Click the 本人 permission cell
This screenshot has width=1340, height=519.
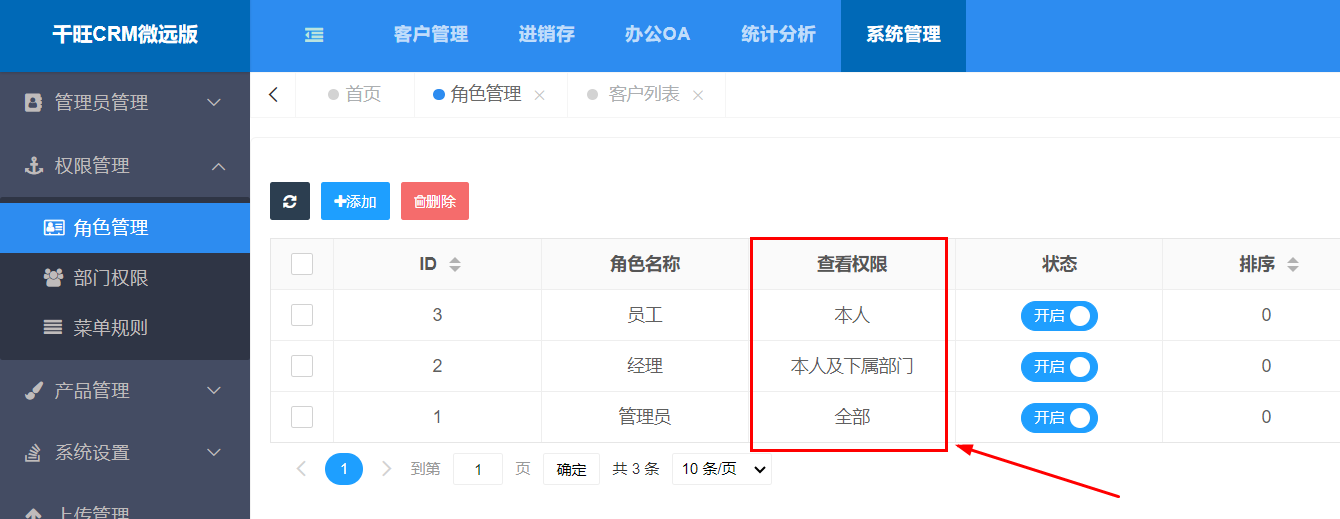pos(852,315)
